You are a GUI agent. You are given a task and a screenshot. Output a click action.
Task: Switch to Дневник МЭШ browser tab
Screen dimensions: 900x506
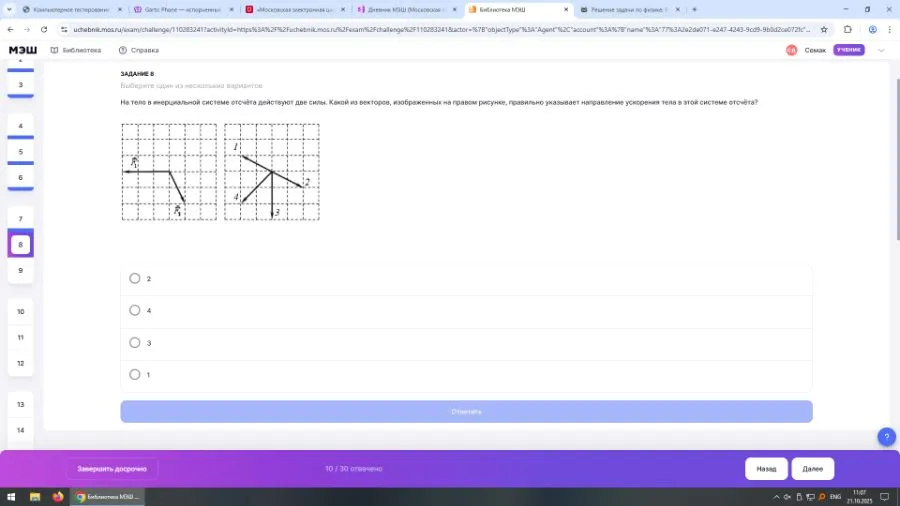click(x=407, y=10)
